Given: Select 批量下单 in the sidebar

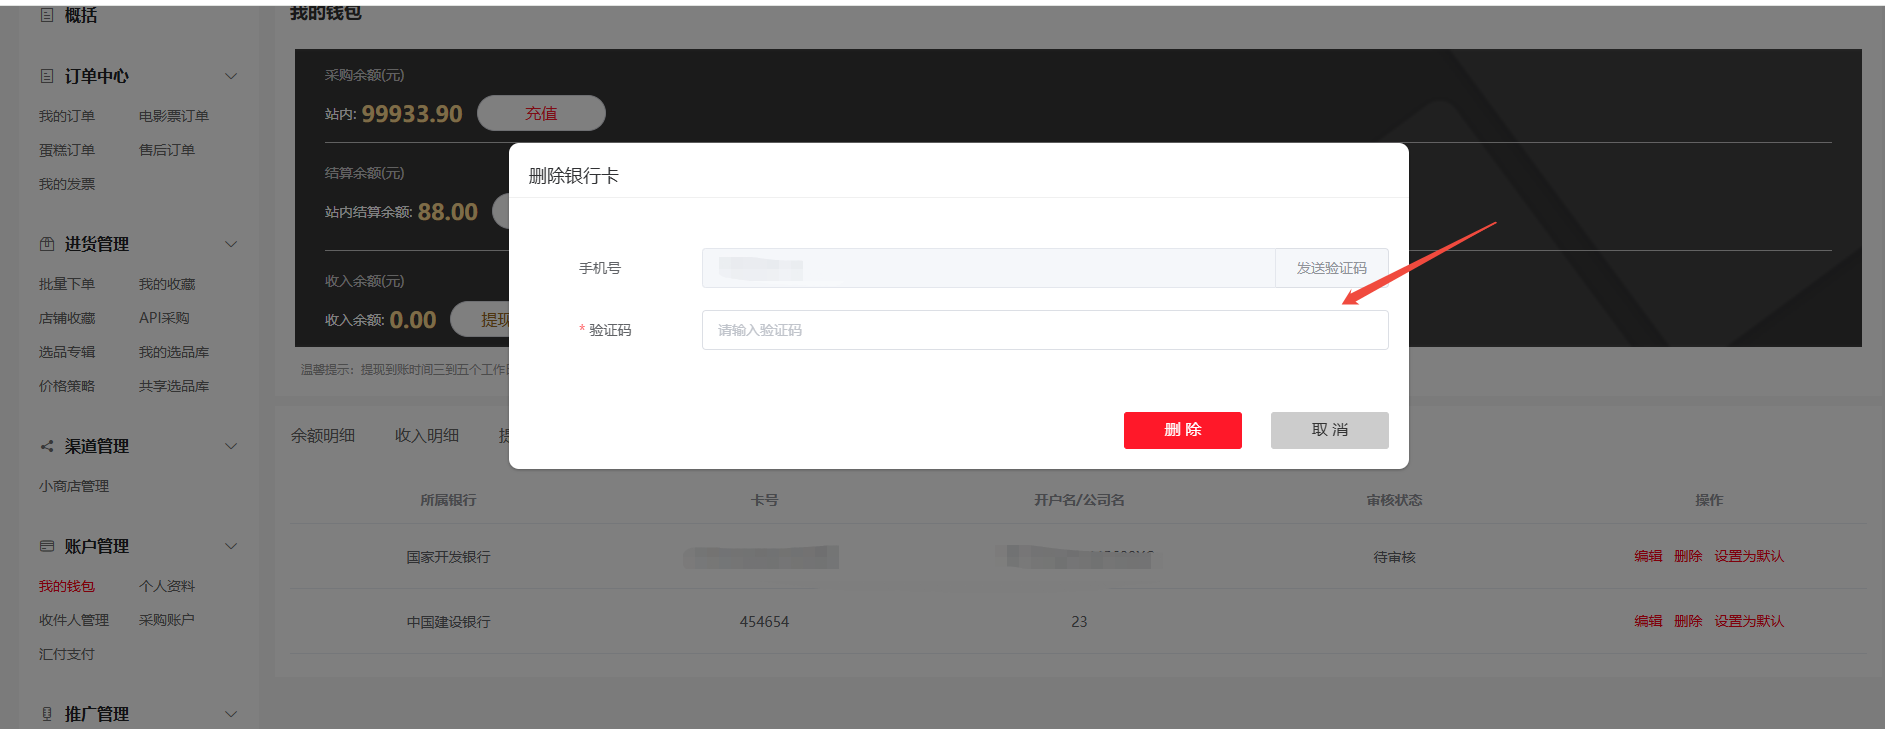Looking at the screenshot, I should click(67, 284).
